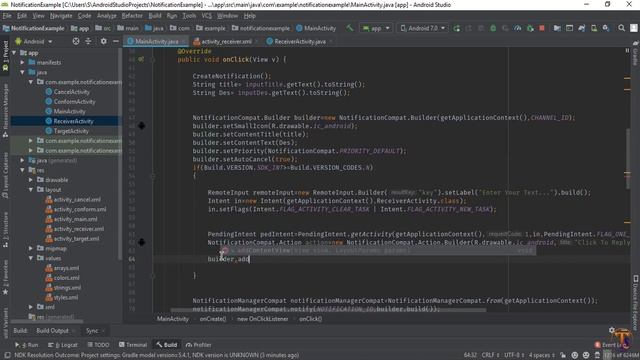
Task: Click the Event Log red badge
Action: (x=598, y=345)
